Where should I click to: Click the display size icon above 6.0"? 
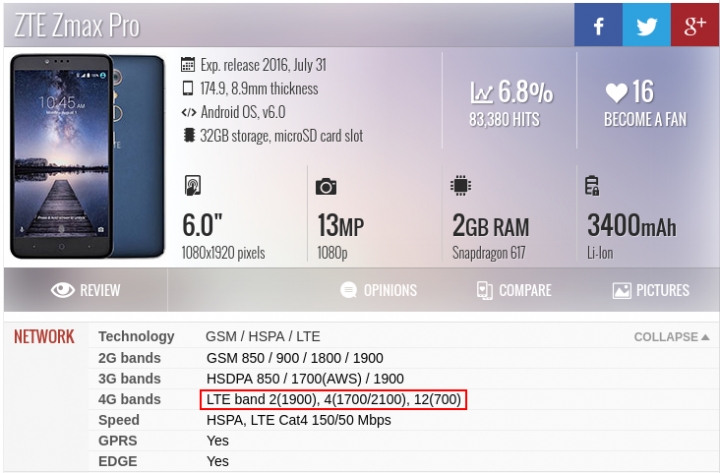[192, 187]
